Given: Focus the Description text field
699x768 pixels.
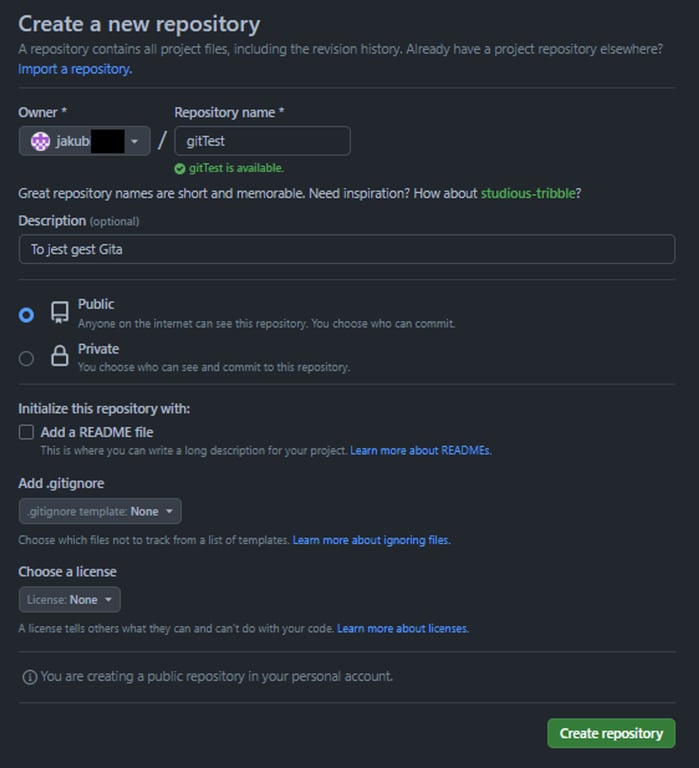Looking at the screenshot, I should point(347,249).
